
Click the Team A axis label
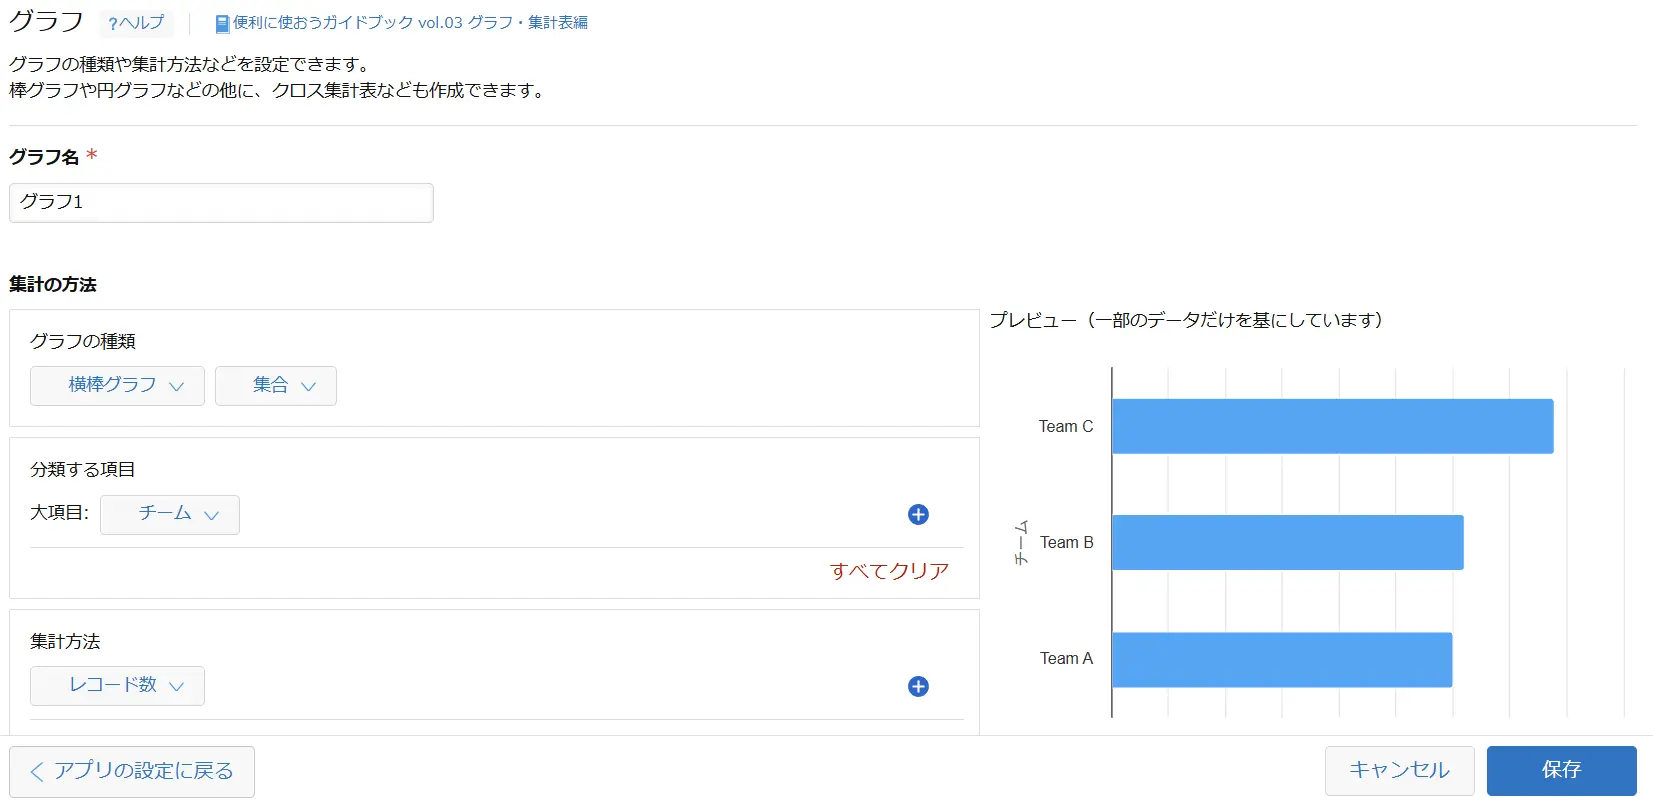pyautogui.click(x=1066, y=658)
